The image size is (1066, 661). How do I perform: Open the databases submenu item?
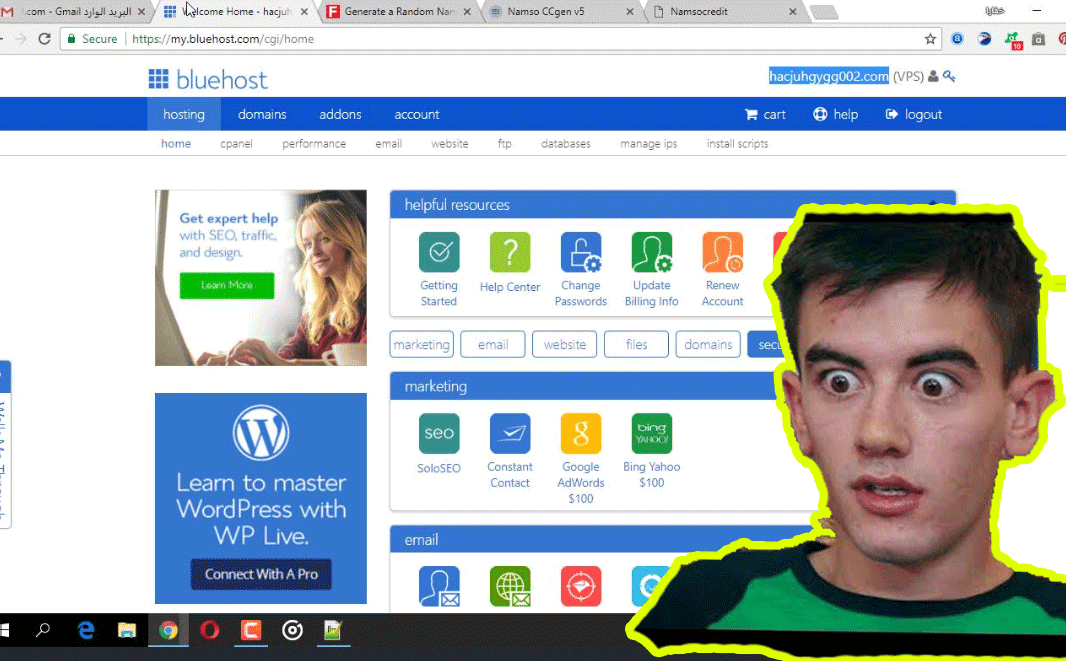[566, 143]
